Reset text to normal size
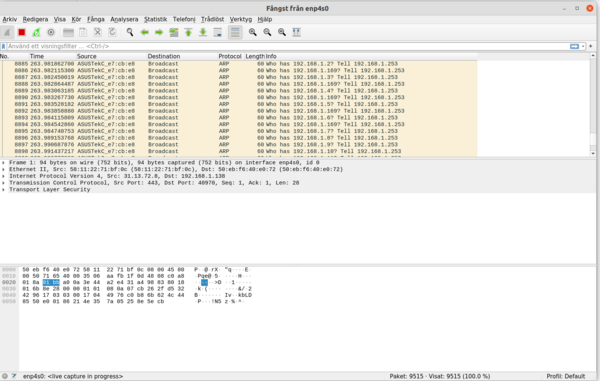This screenshot has height=381, width=600. [282, 33]
